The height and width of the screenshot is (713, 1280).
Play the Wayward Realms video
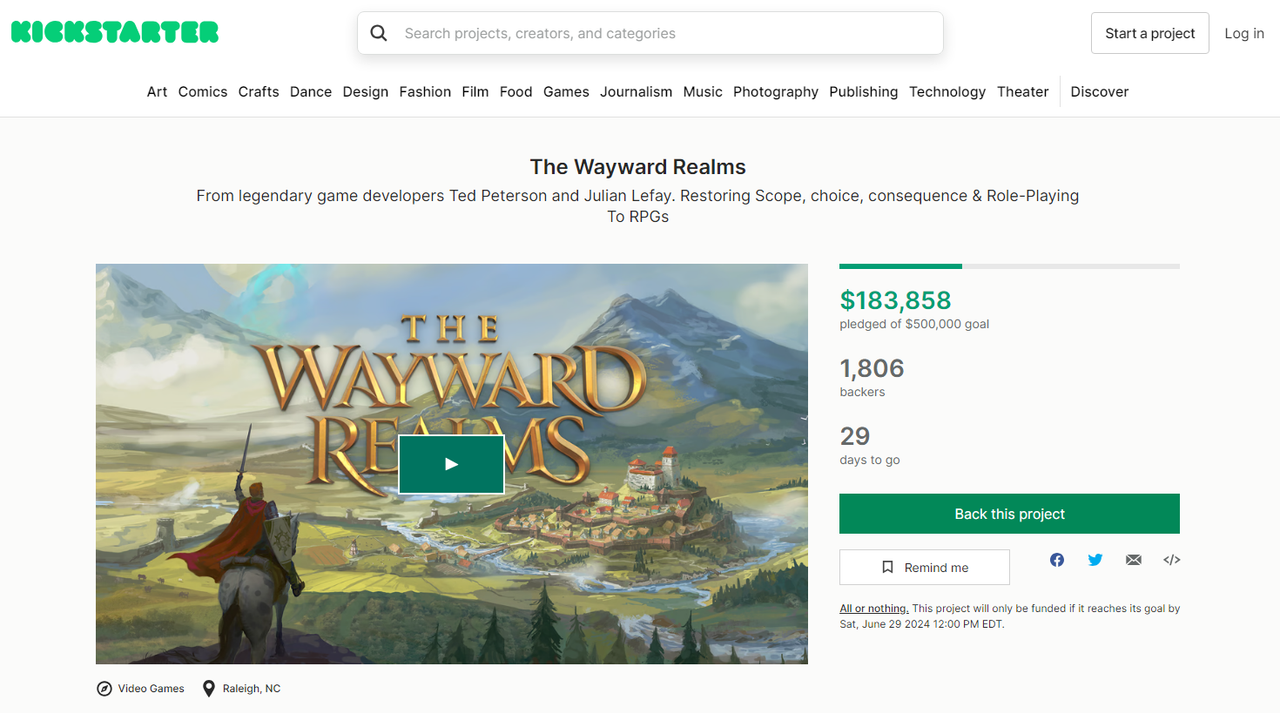(451, 464)
